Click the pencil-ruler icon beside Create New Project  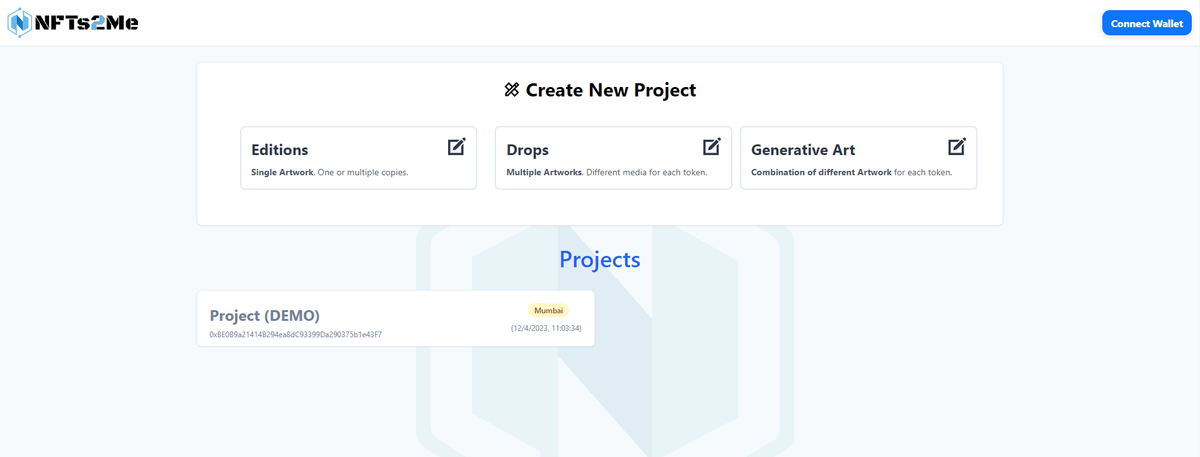[x=512, y=90]
